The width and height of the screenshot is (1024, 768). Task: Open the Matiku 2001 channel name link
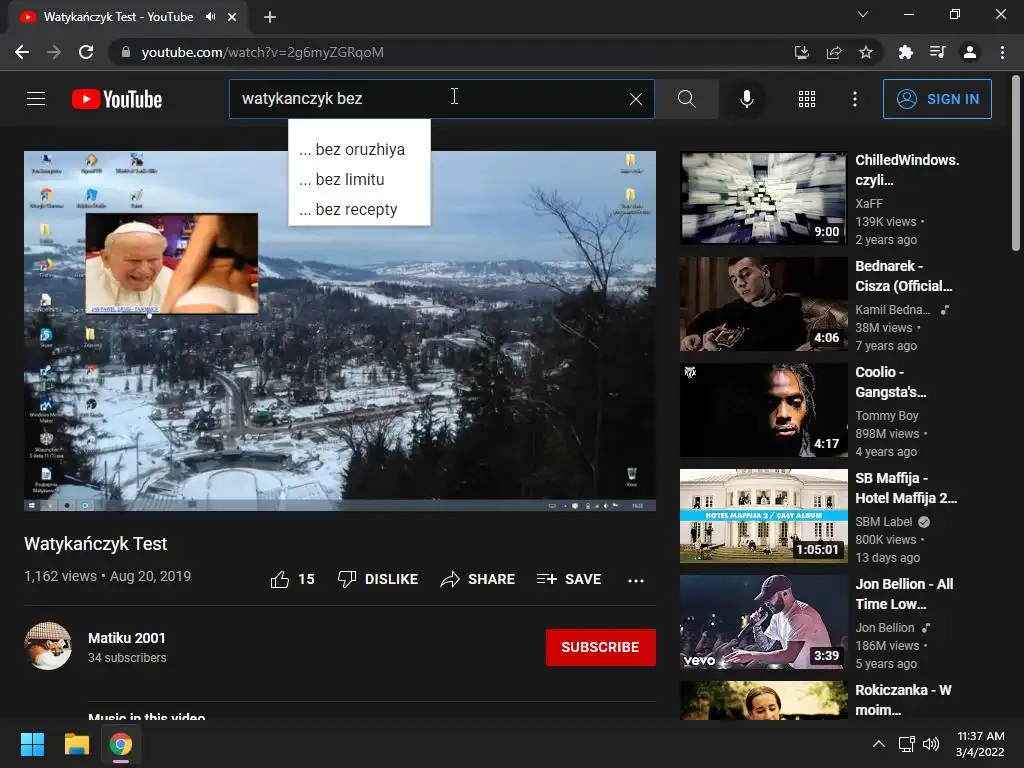pos(127,638)
